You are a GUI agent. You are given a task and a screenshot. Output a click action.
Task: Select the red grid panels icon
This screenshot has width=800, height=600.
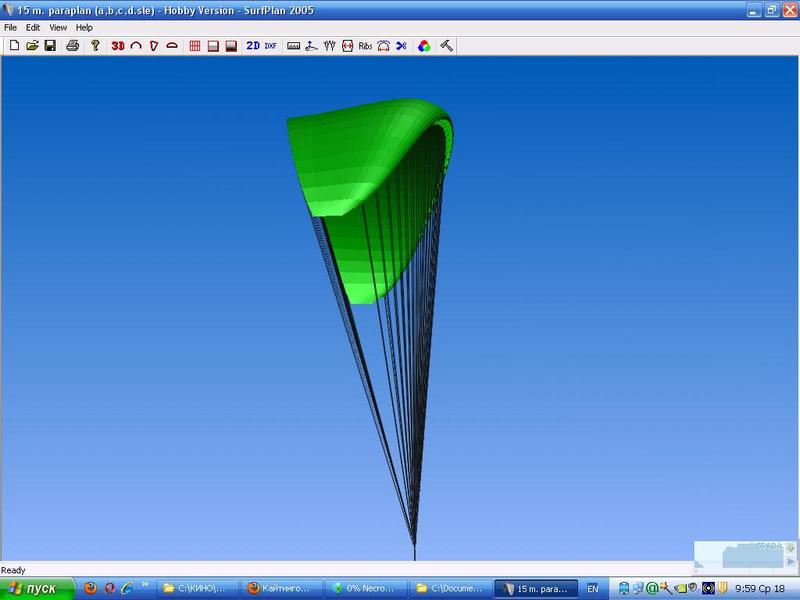point(195,46)
